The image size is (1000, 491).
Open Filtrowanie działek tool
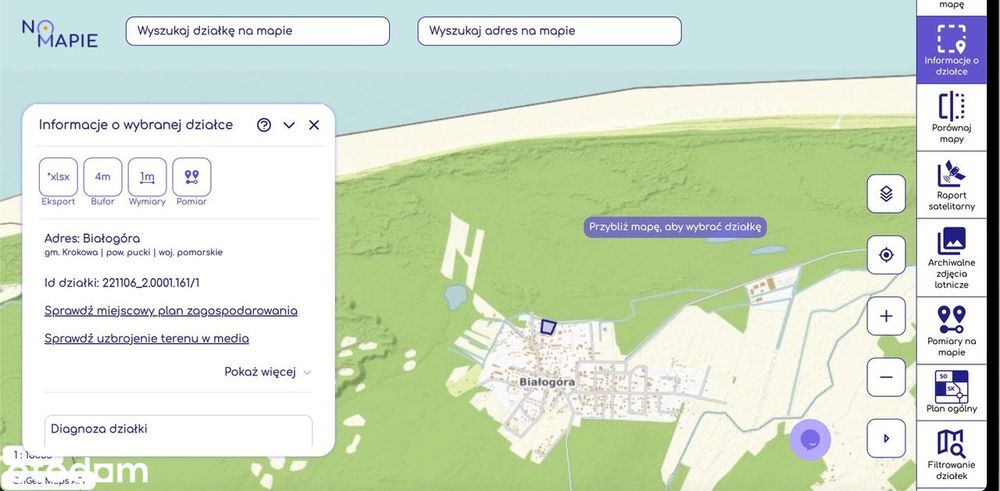(x=951, y=453)
